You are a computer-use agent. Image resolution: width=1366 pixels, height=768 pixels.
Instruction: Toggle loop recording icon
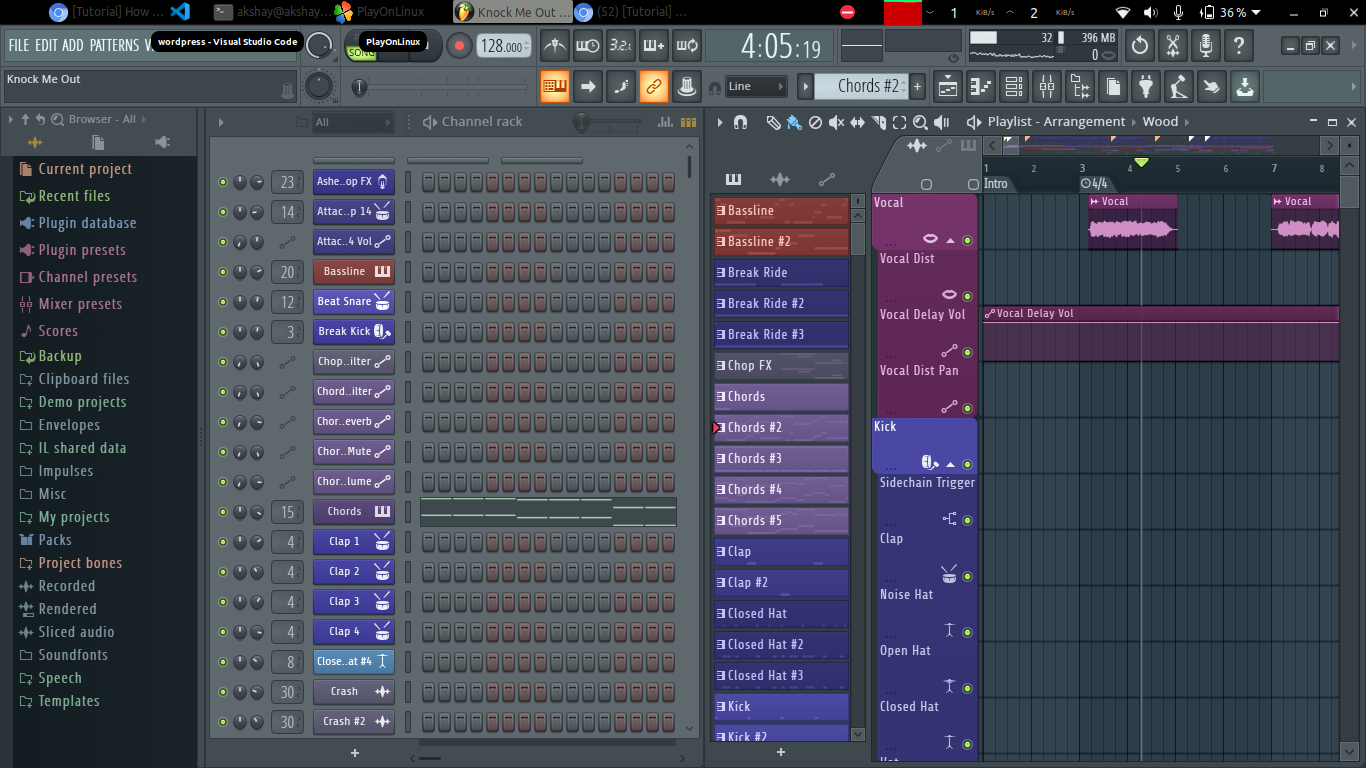(687, 46)
